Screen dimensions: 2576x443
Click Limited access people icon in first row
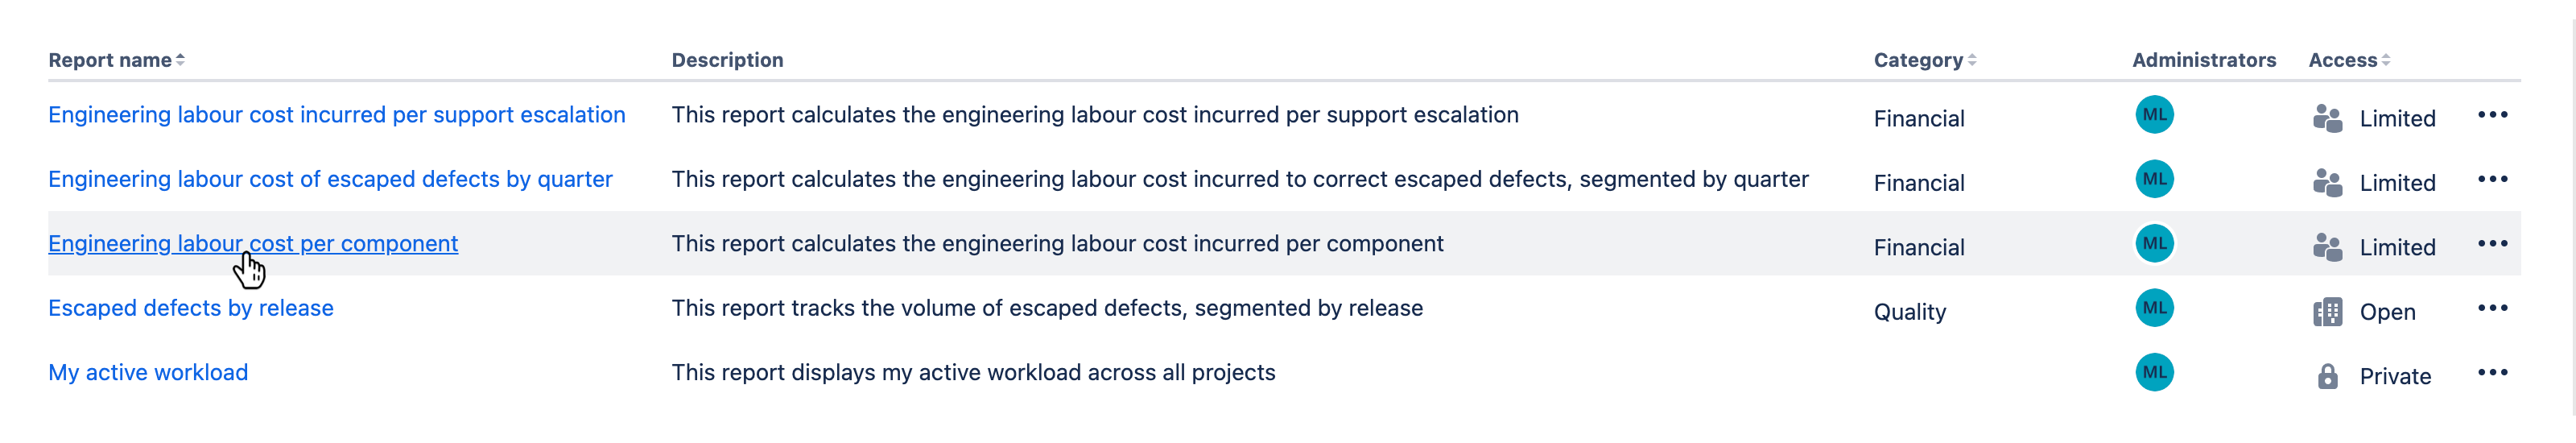pyautogui.click(x=2327, y=118)
